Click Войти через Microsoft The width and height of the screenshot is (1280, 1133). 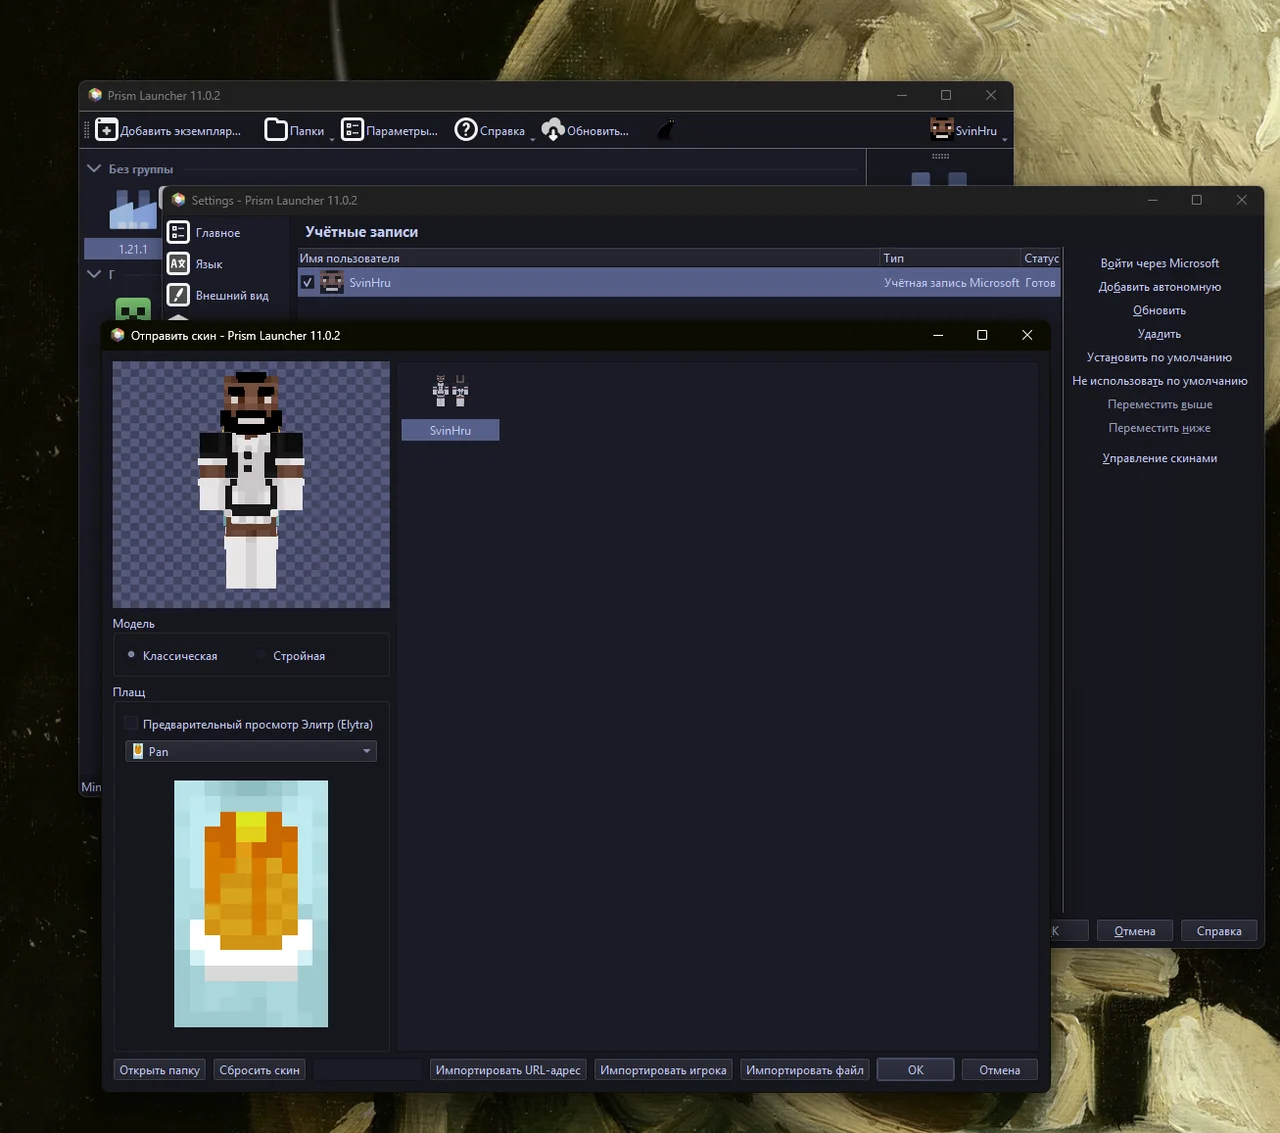(x=1160, y=263)
